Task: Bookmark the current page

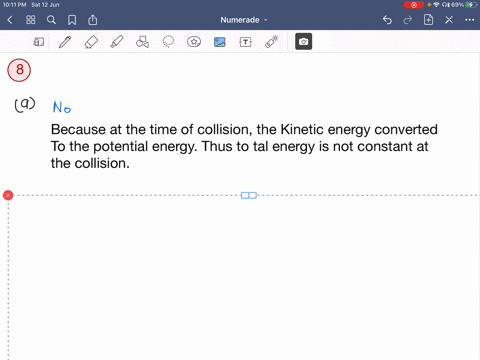Action: 72,20
